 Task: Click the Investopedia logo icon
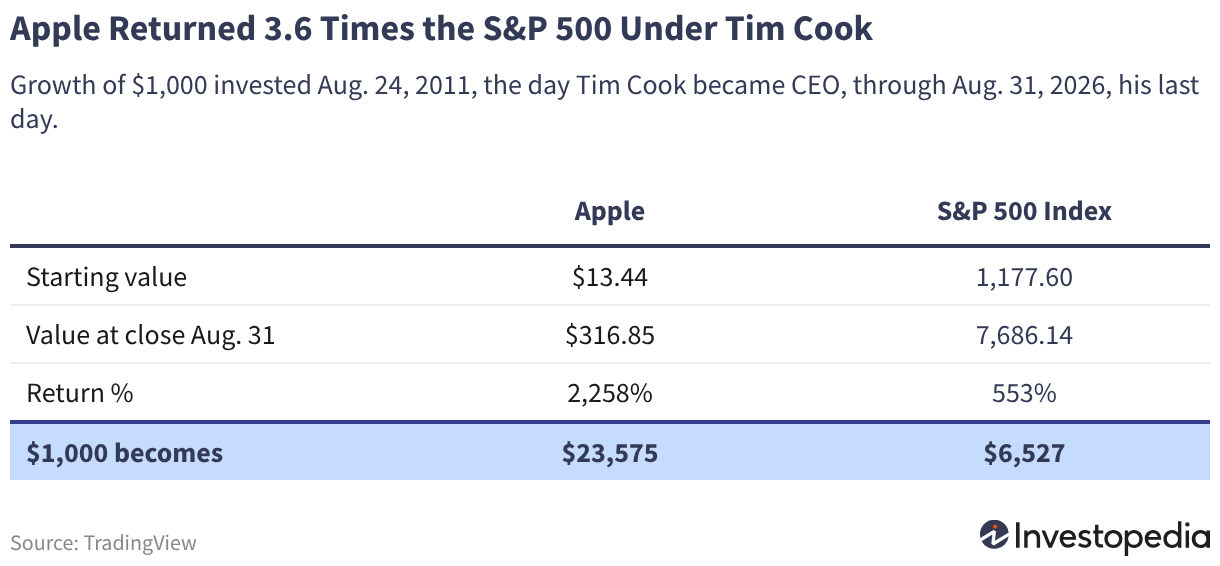[994, 535]
